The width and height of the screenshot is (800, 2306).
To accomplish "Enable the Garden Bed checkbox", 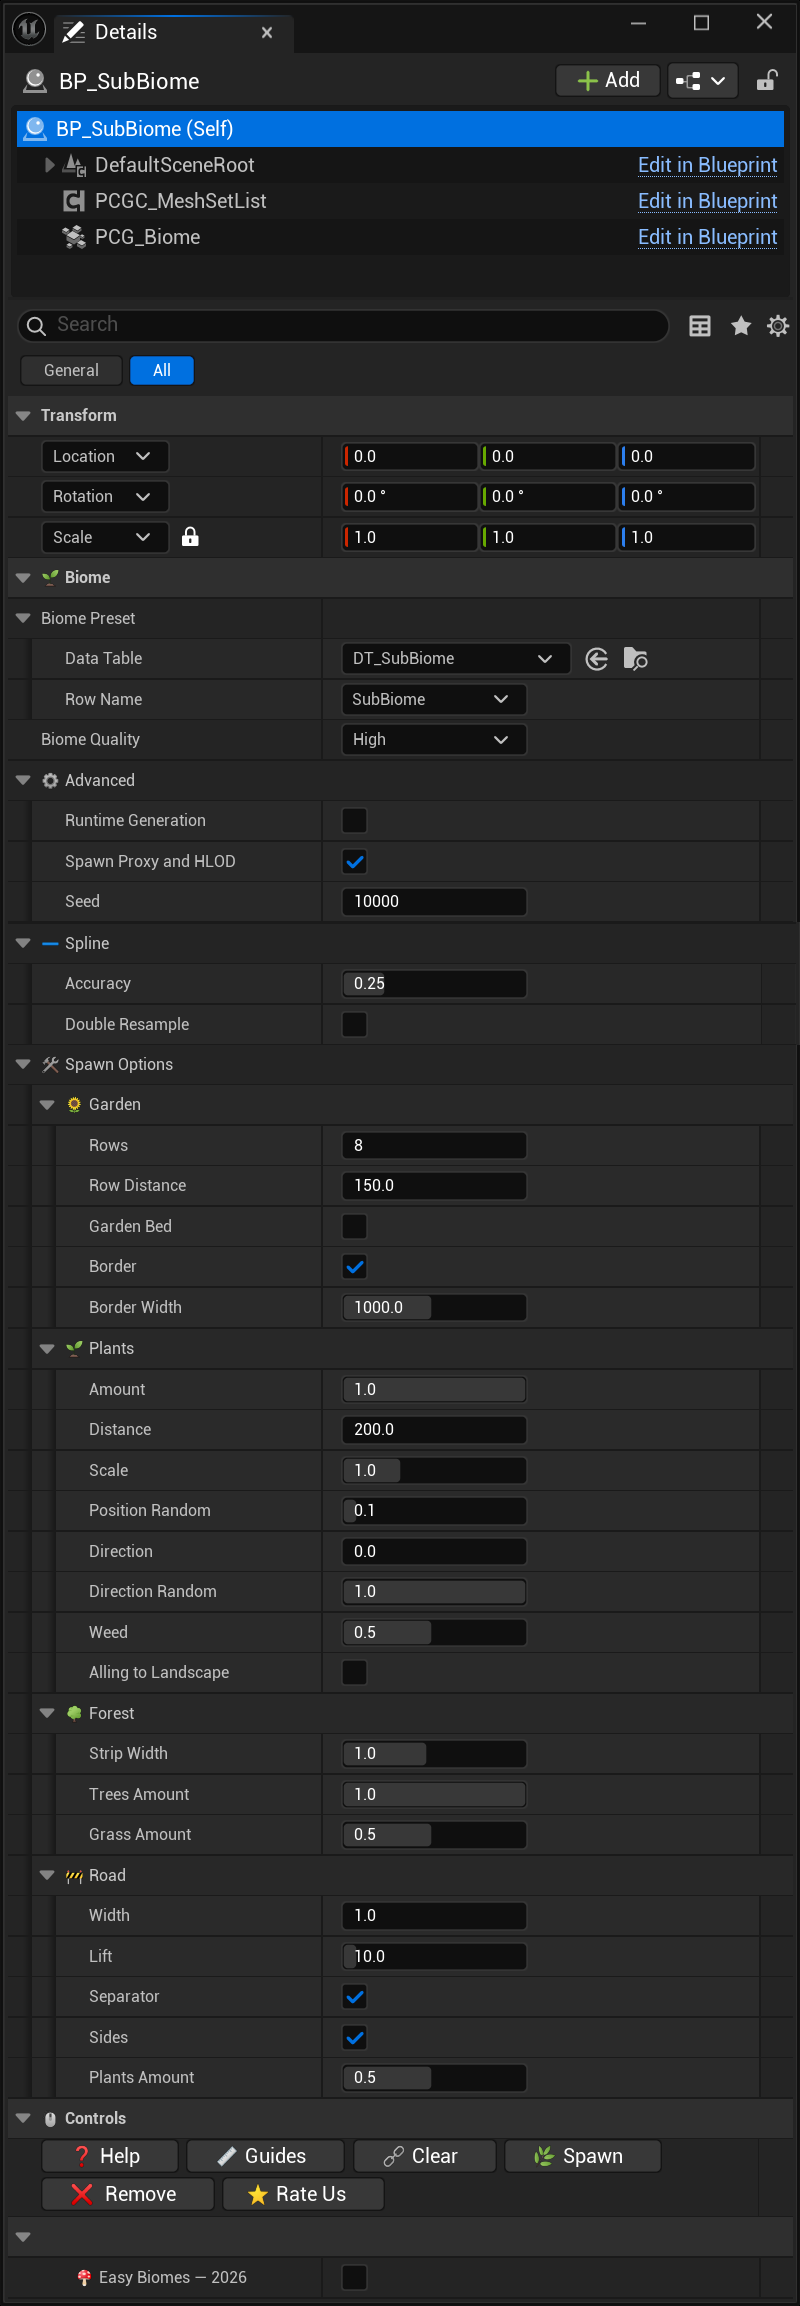I will point(354,1226).
